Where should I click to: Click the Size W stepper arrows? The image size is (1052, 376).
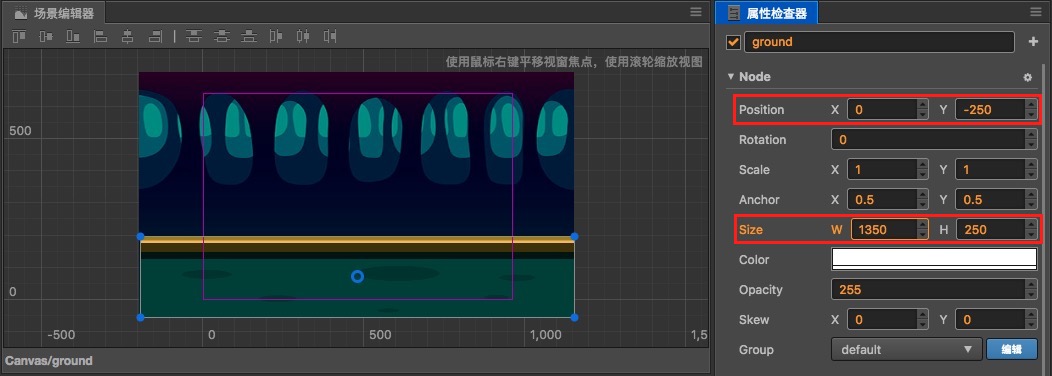click(x=923, y=230)
